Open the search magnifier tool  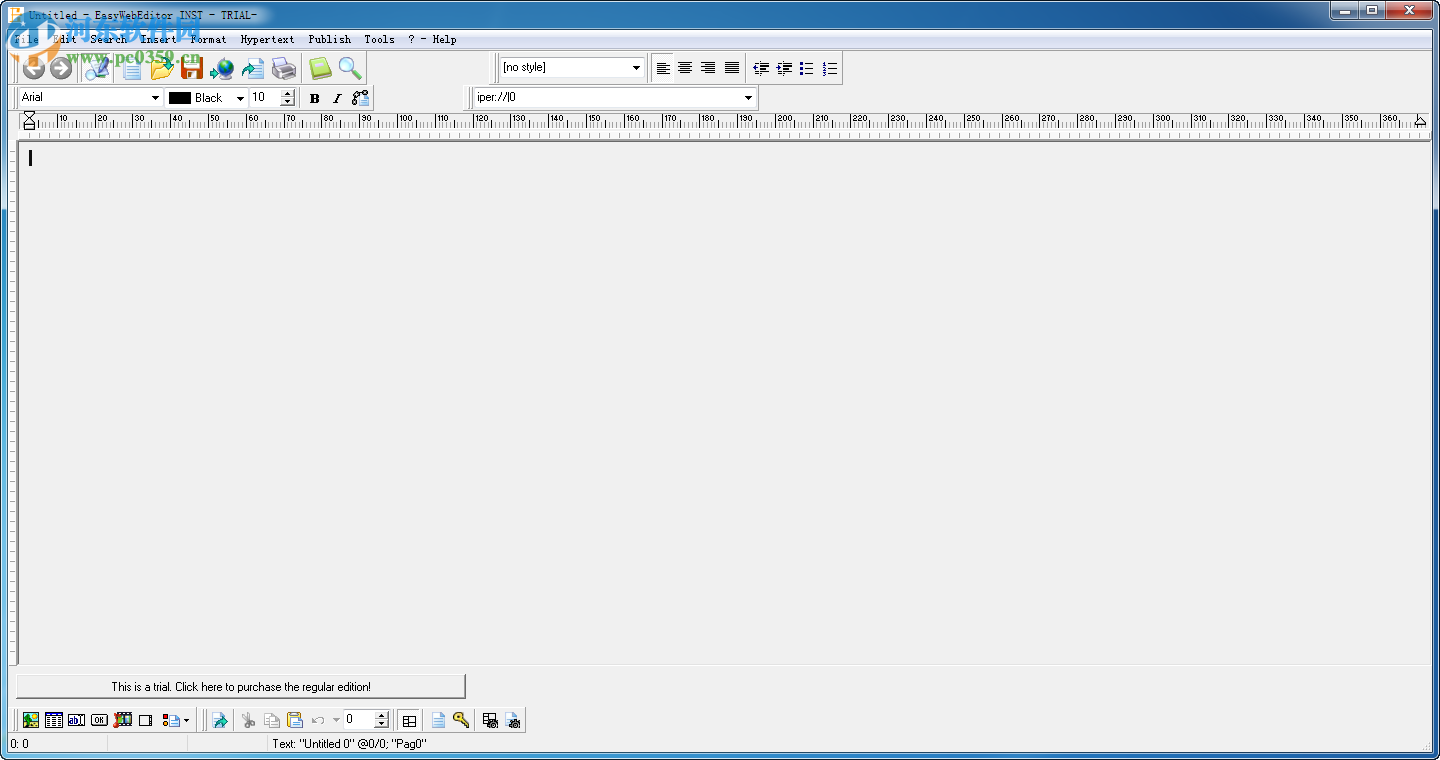tap(350, 68)
